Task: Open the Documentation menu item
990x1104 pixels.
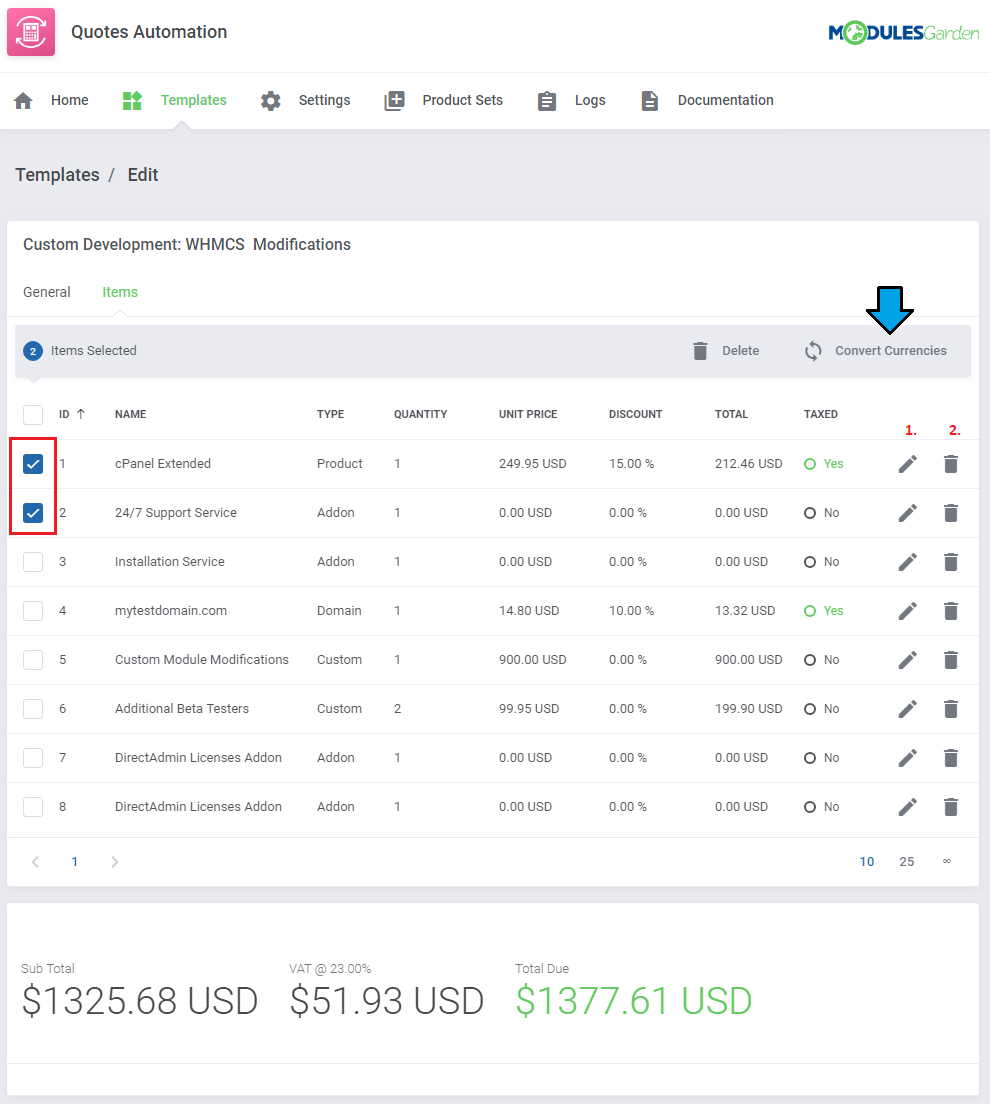Action: [726, 100]
